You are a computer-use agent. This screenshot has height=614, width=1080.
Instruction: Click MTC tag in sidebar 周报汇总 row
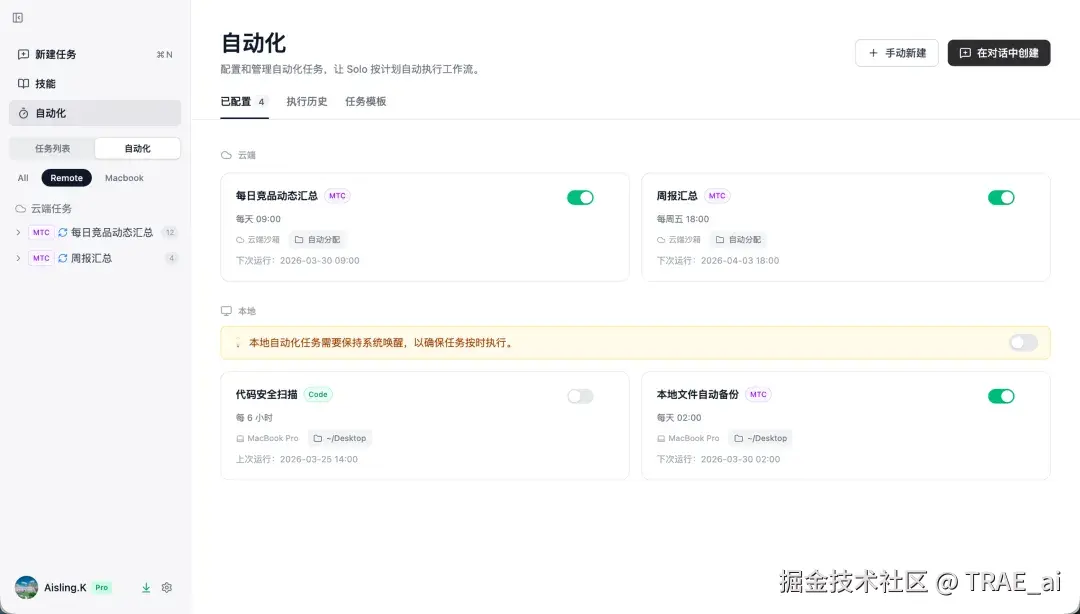tap(41, 258)
